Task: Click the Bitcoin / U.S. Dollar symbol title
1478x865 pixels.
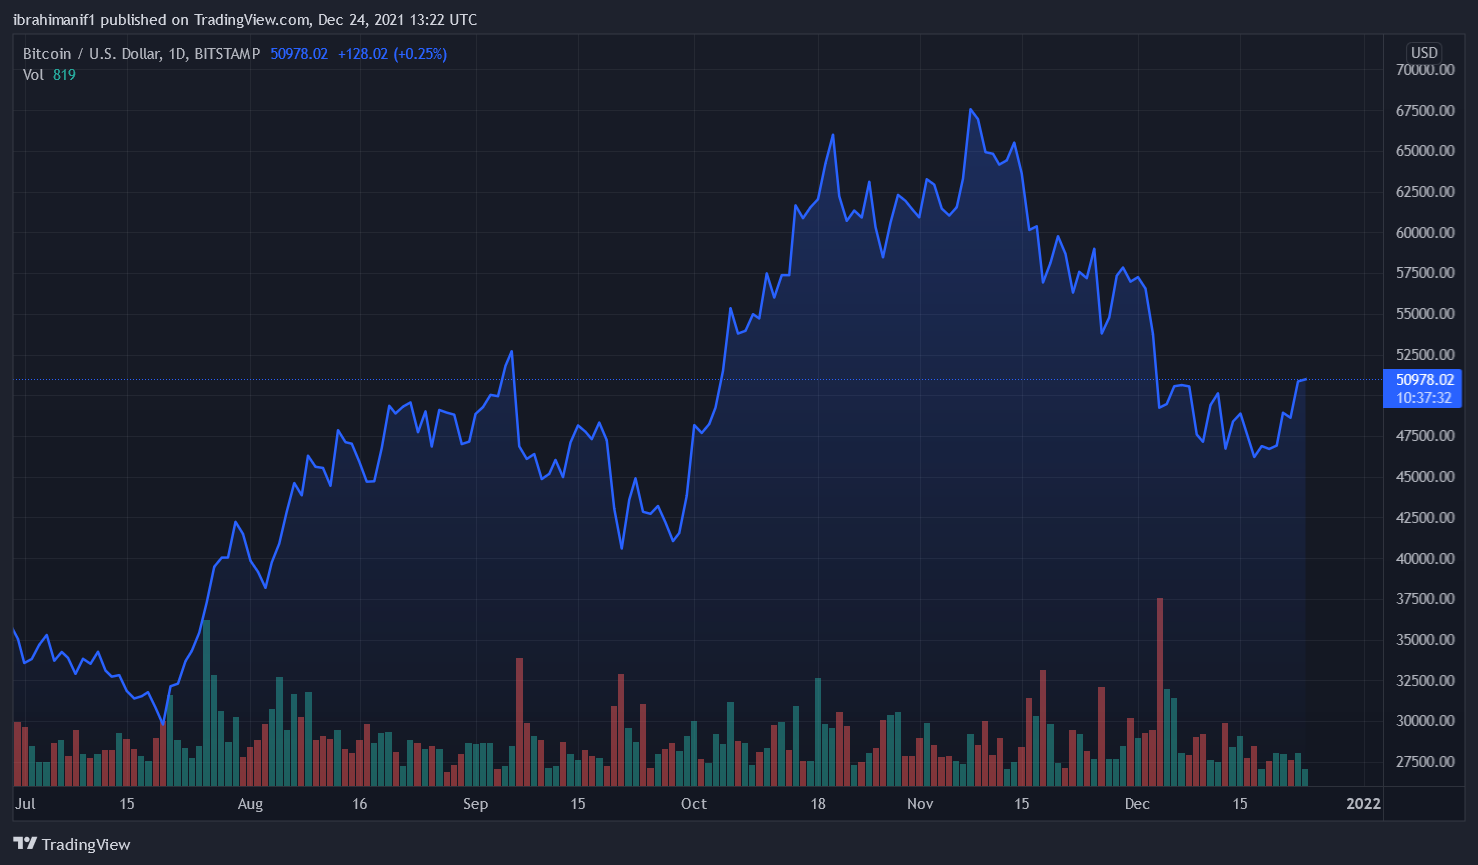Action: (92, 54)
